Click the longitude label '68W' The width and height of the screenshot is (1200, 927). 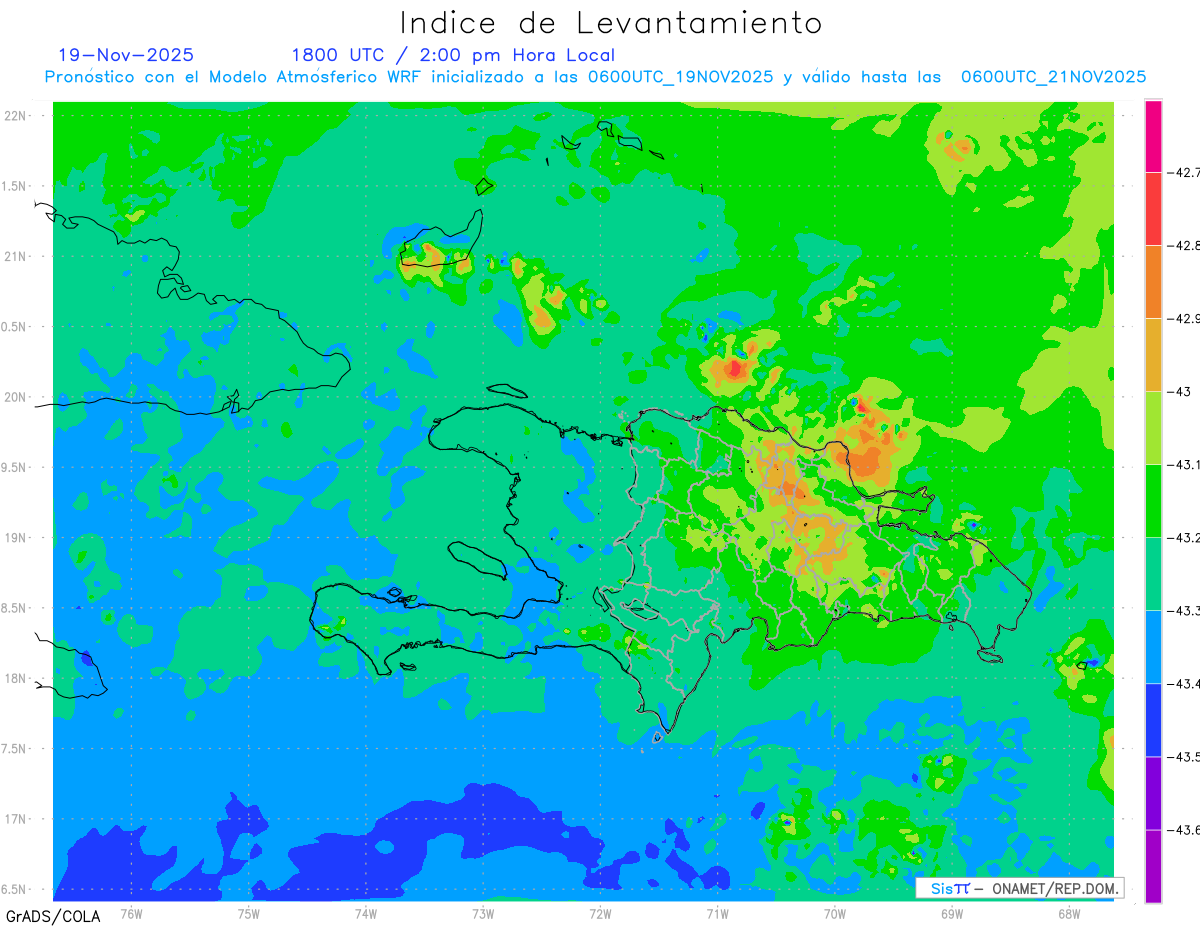click(1068, 913)
